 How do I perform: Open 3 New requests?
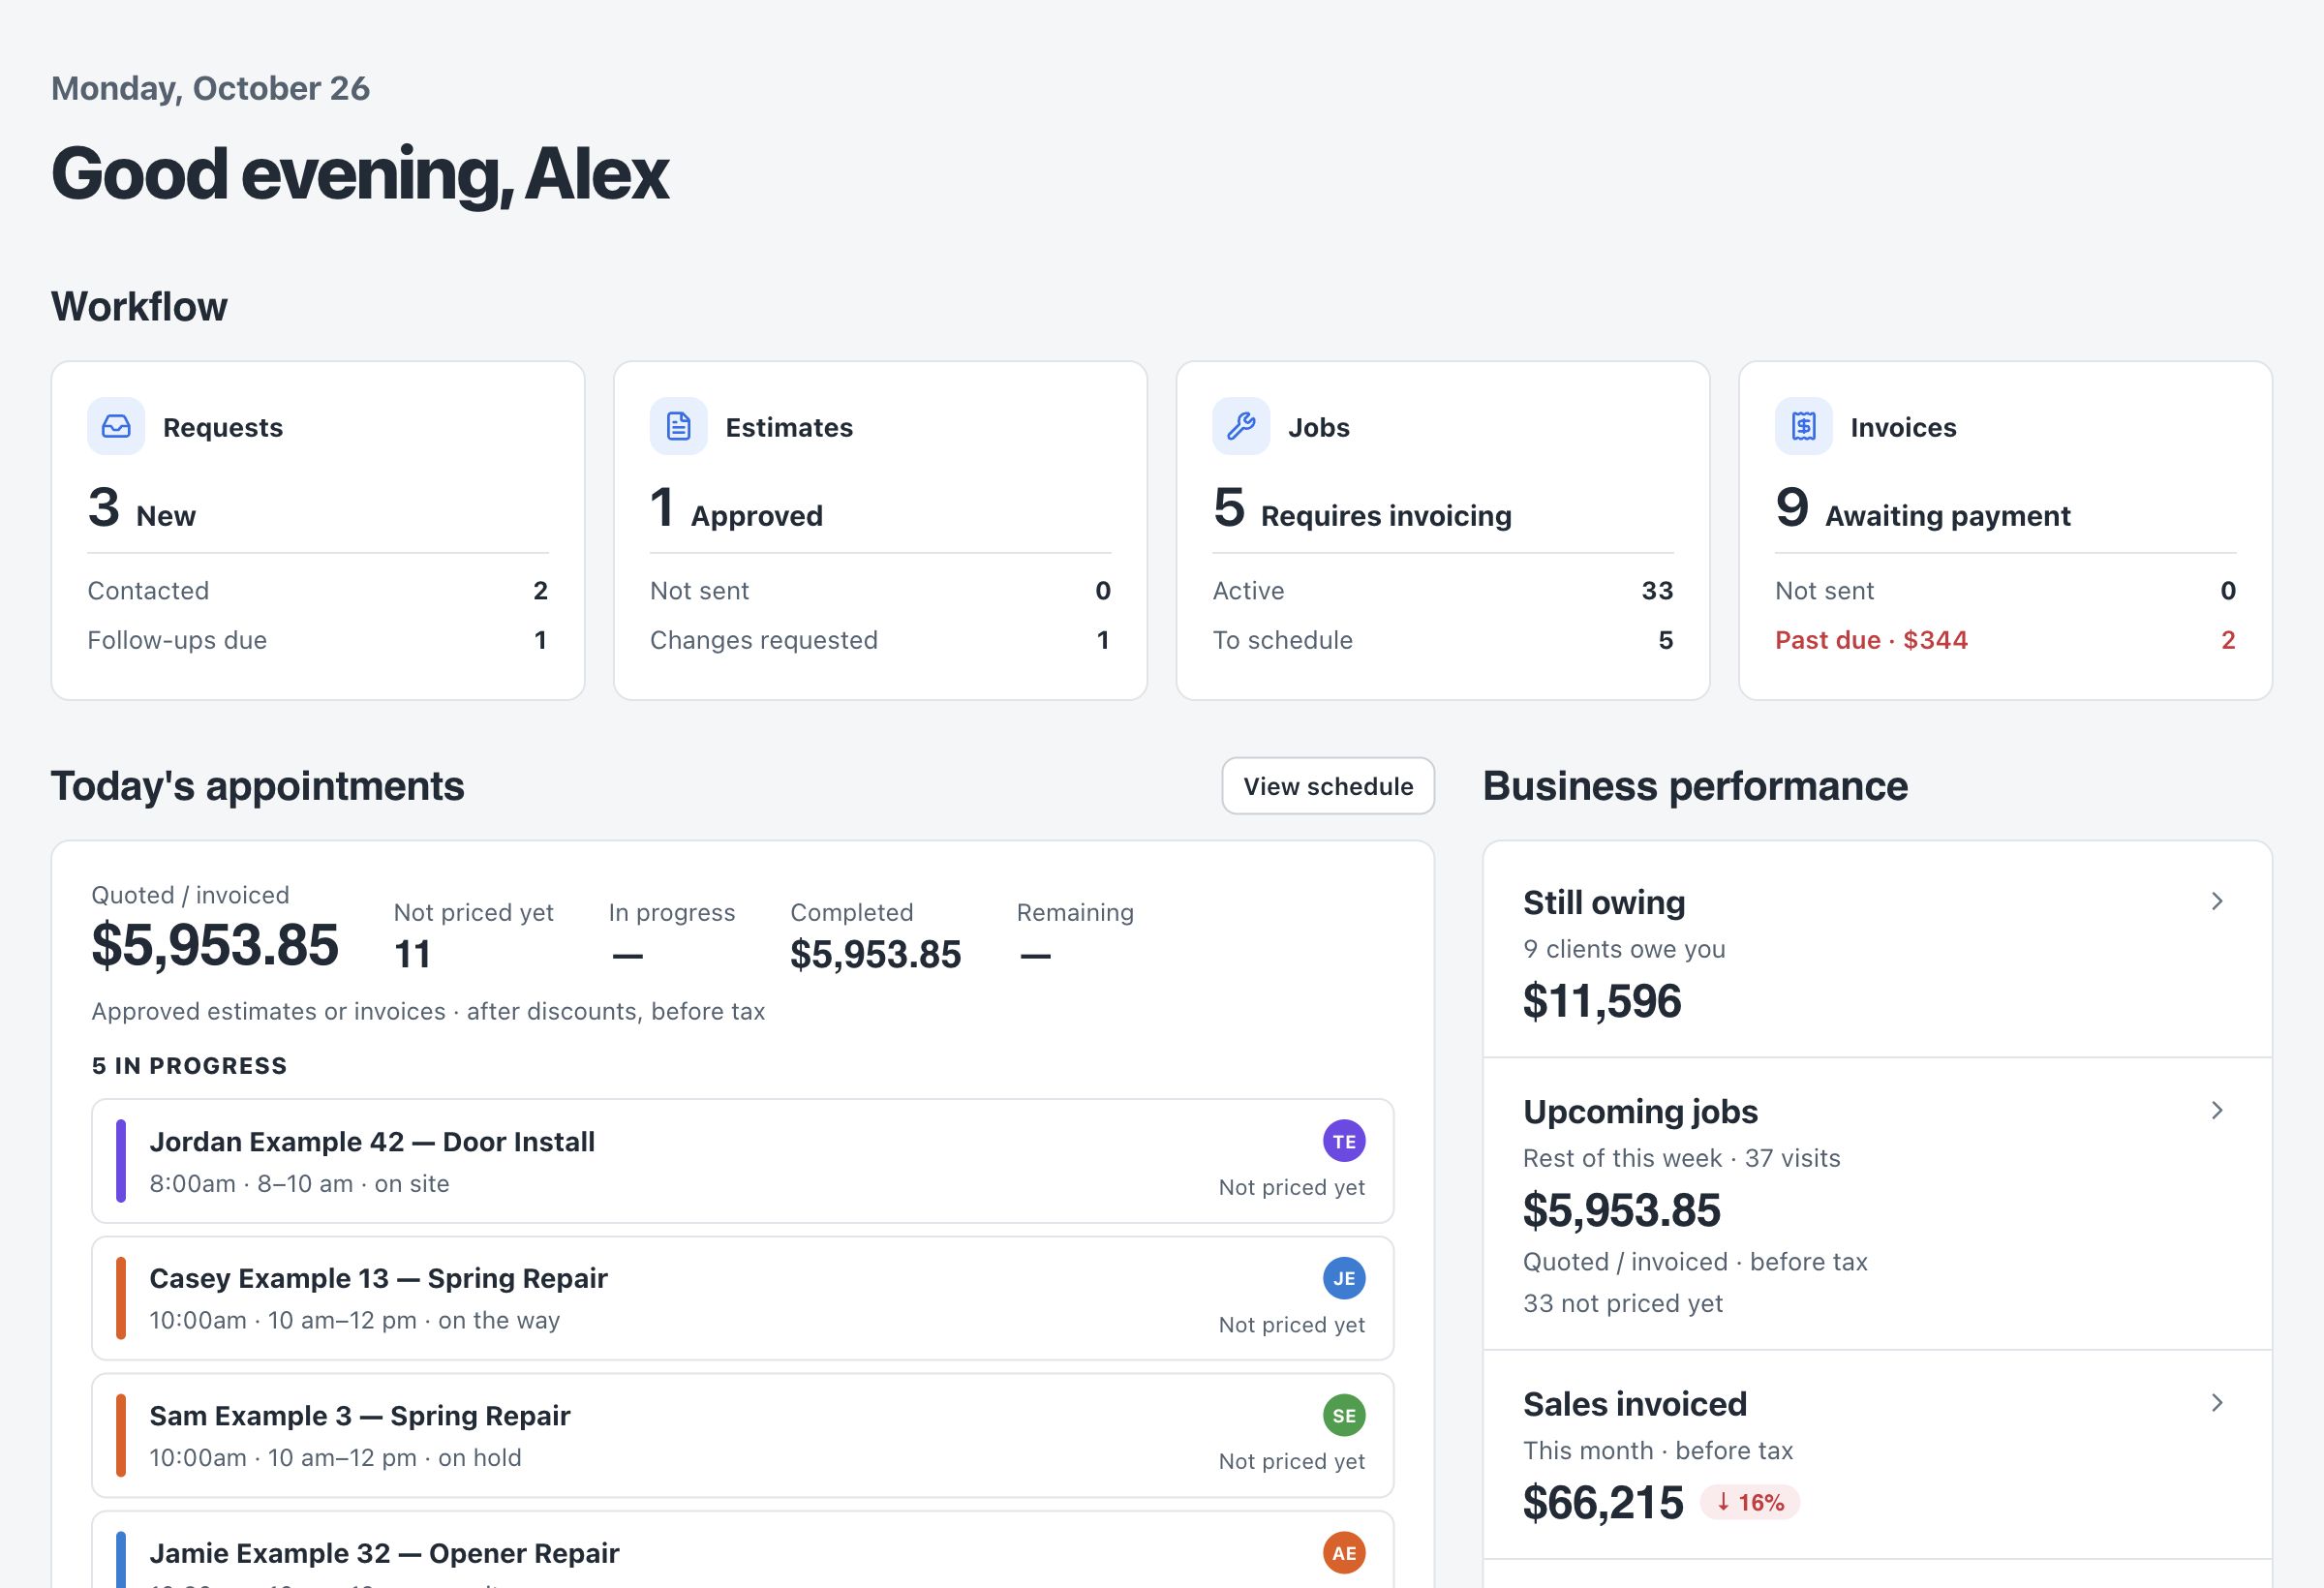142,508
